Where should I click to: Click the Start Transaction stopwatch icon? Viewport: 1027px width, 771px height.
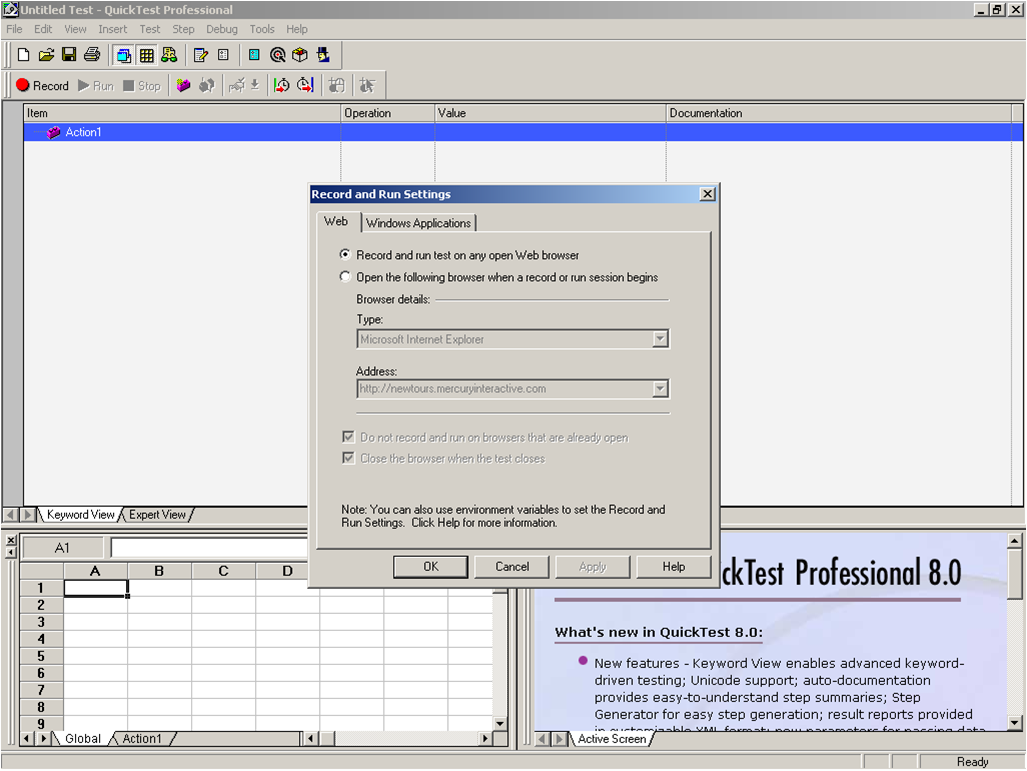point(282,85)
